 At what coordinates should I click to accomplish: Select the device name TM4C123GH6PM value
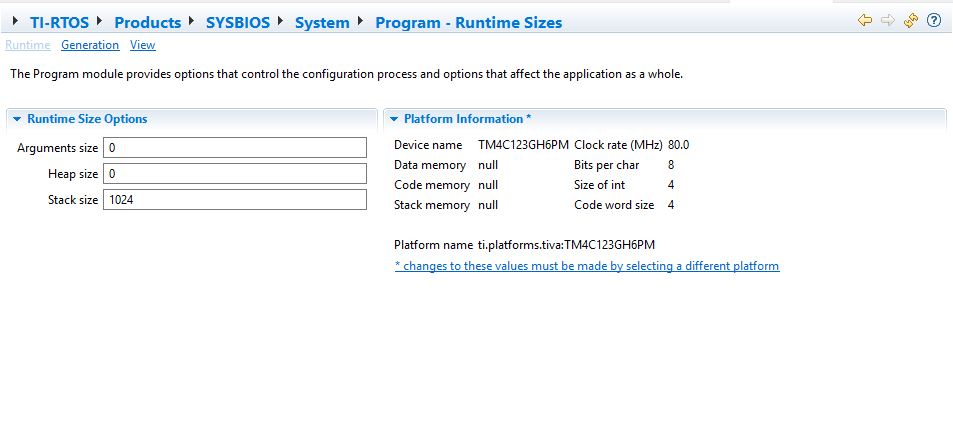coord(523,145)
